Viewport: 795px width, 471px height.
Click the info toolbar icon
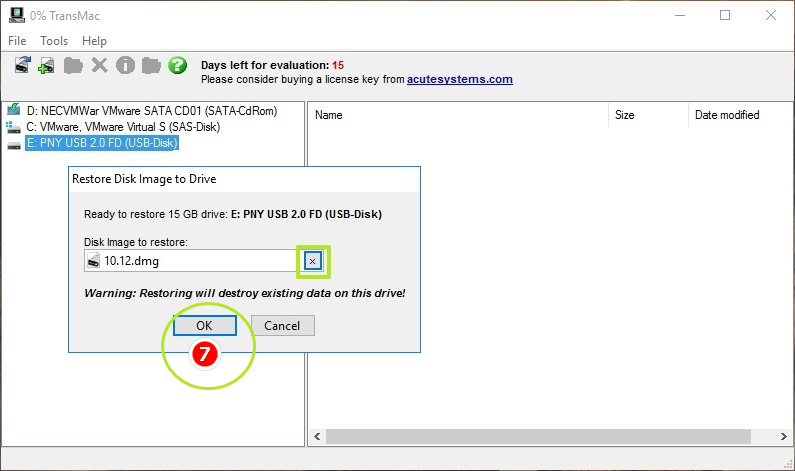coord(125,65)
